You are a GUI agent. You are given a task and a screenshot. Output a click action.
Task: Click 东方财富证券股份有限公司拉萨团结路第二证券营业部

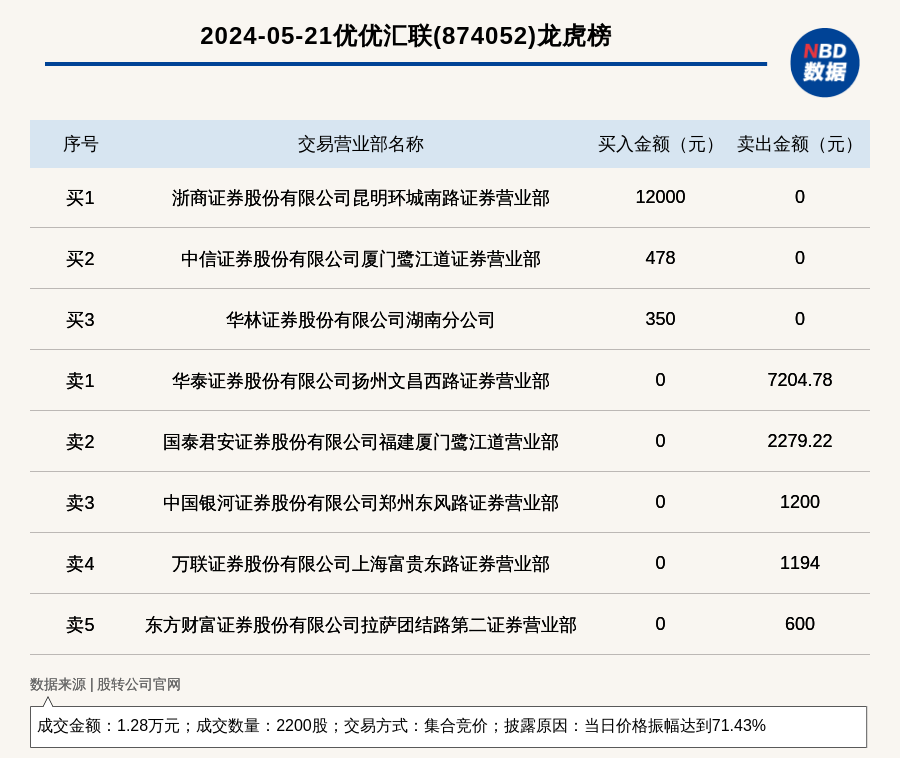click(360, 625)
